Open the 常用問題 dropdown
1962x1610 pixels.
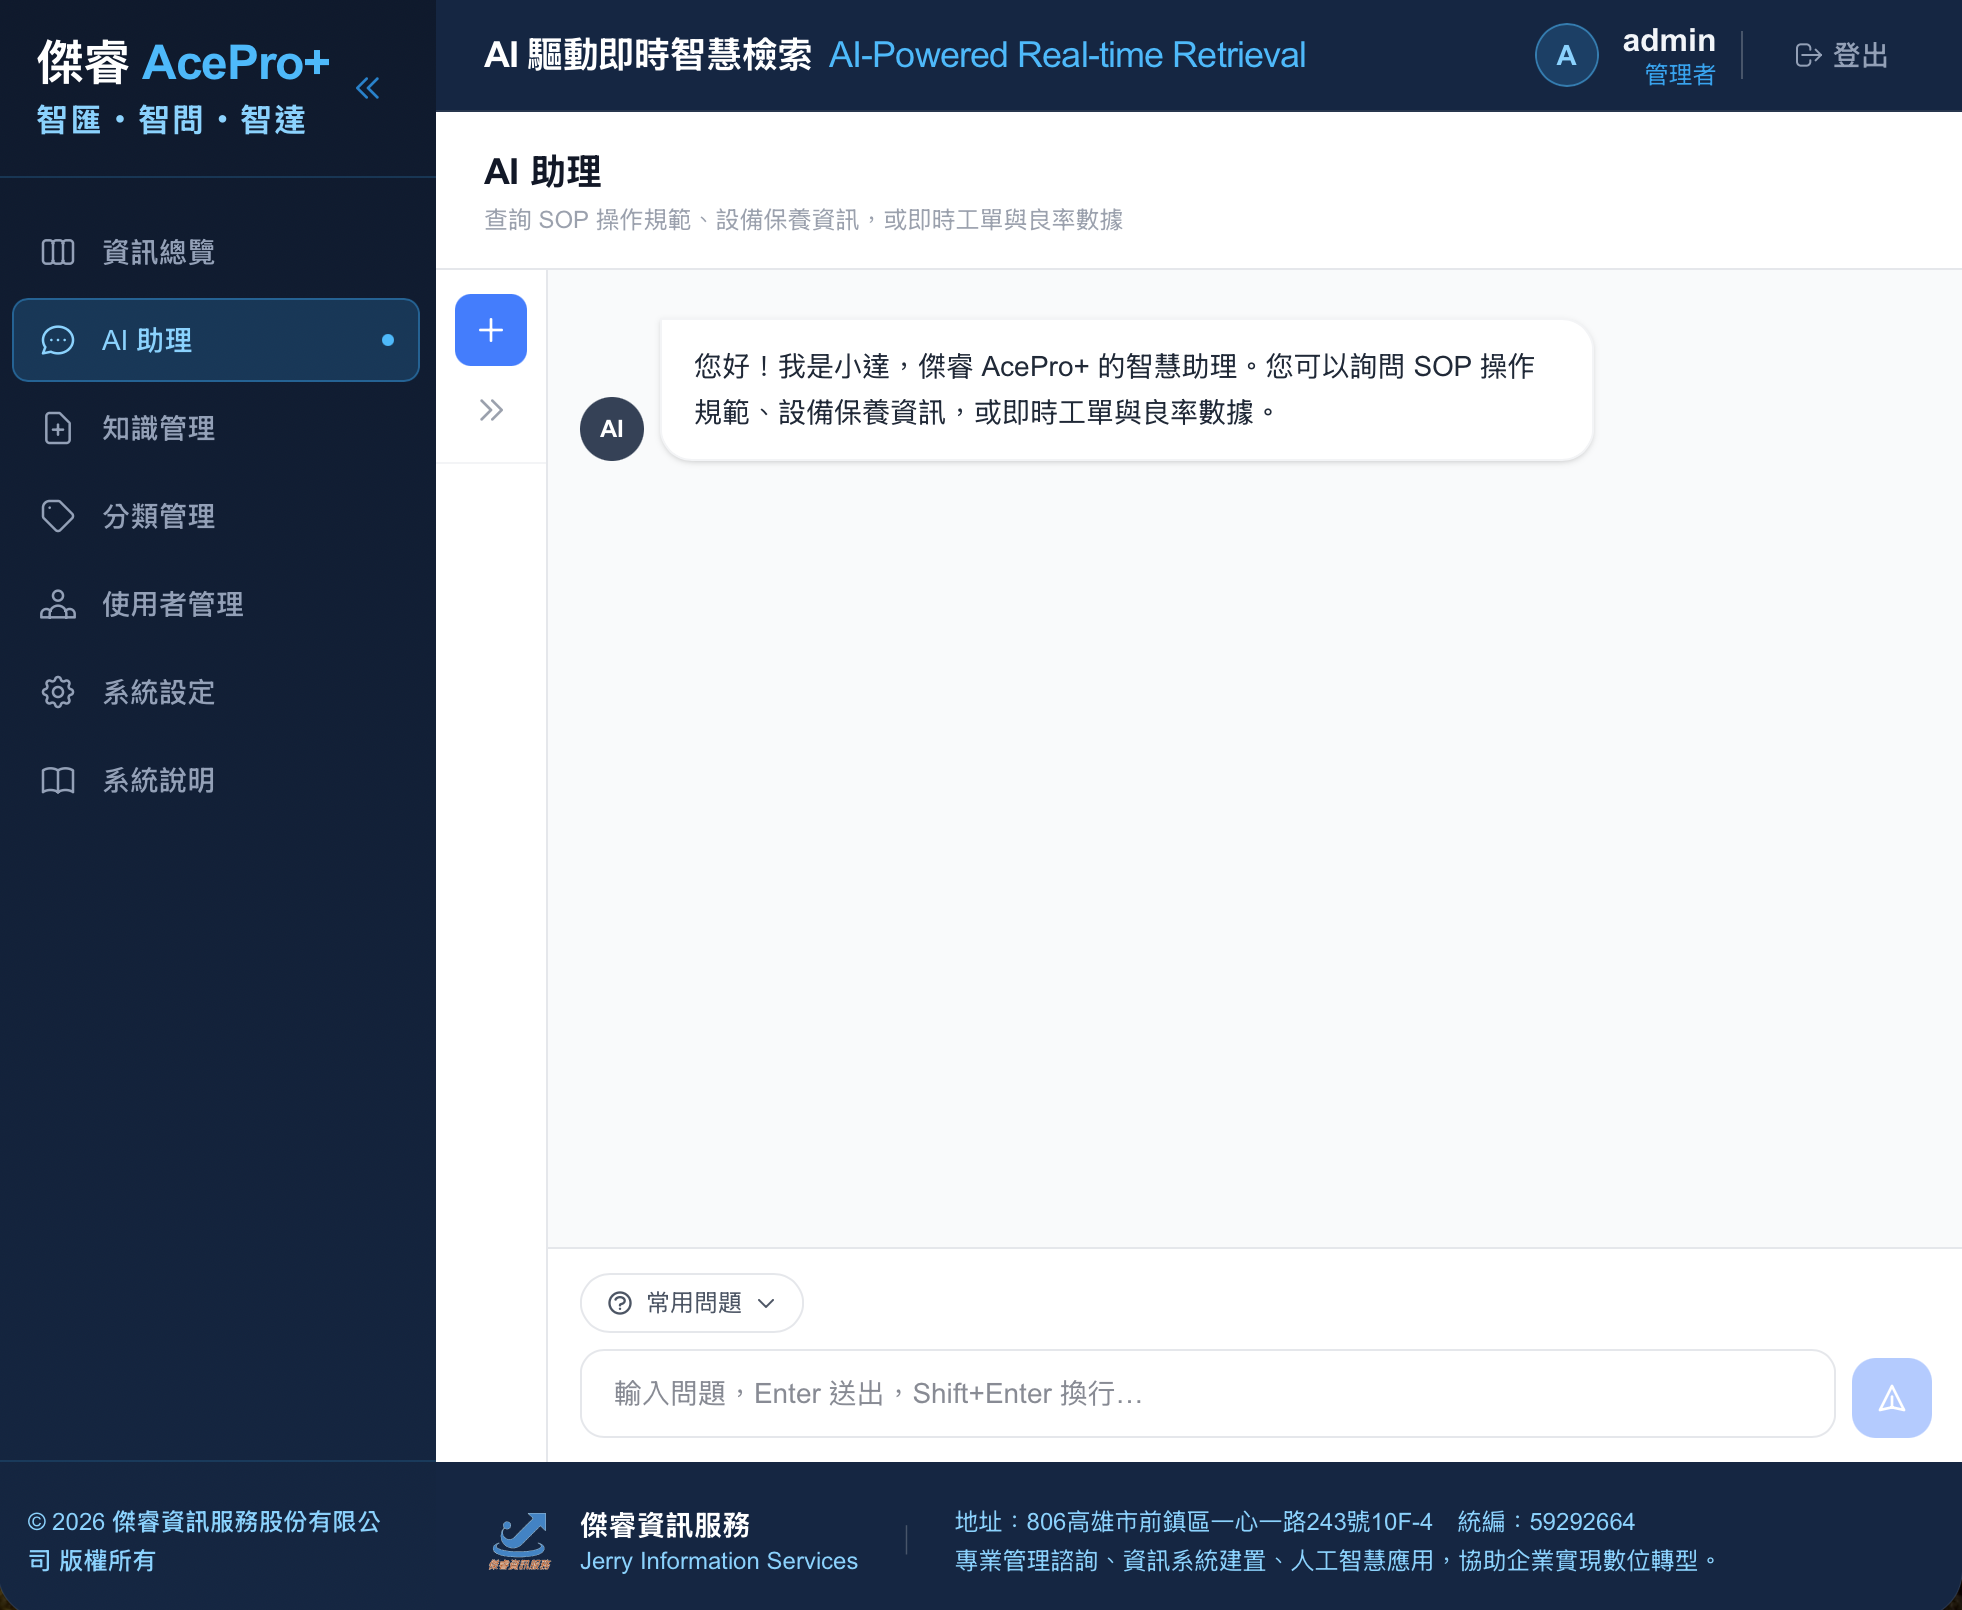point(692,1303)
